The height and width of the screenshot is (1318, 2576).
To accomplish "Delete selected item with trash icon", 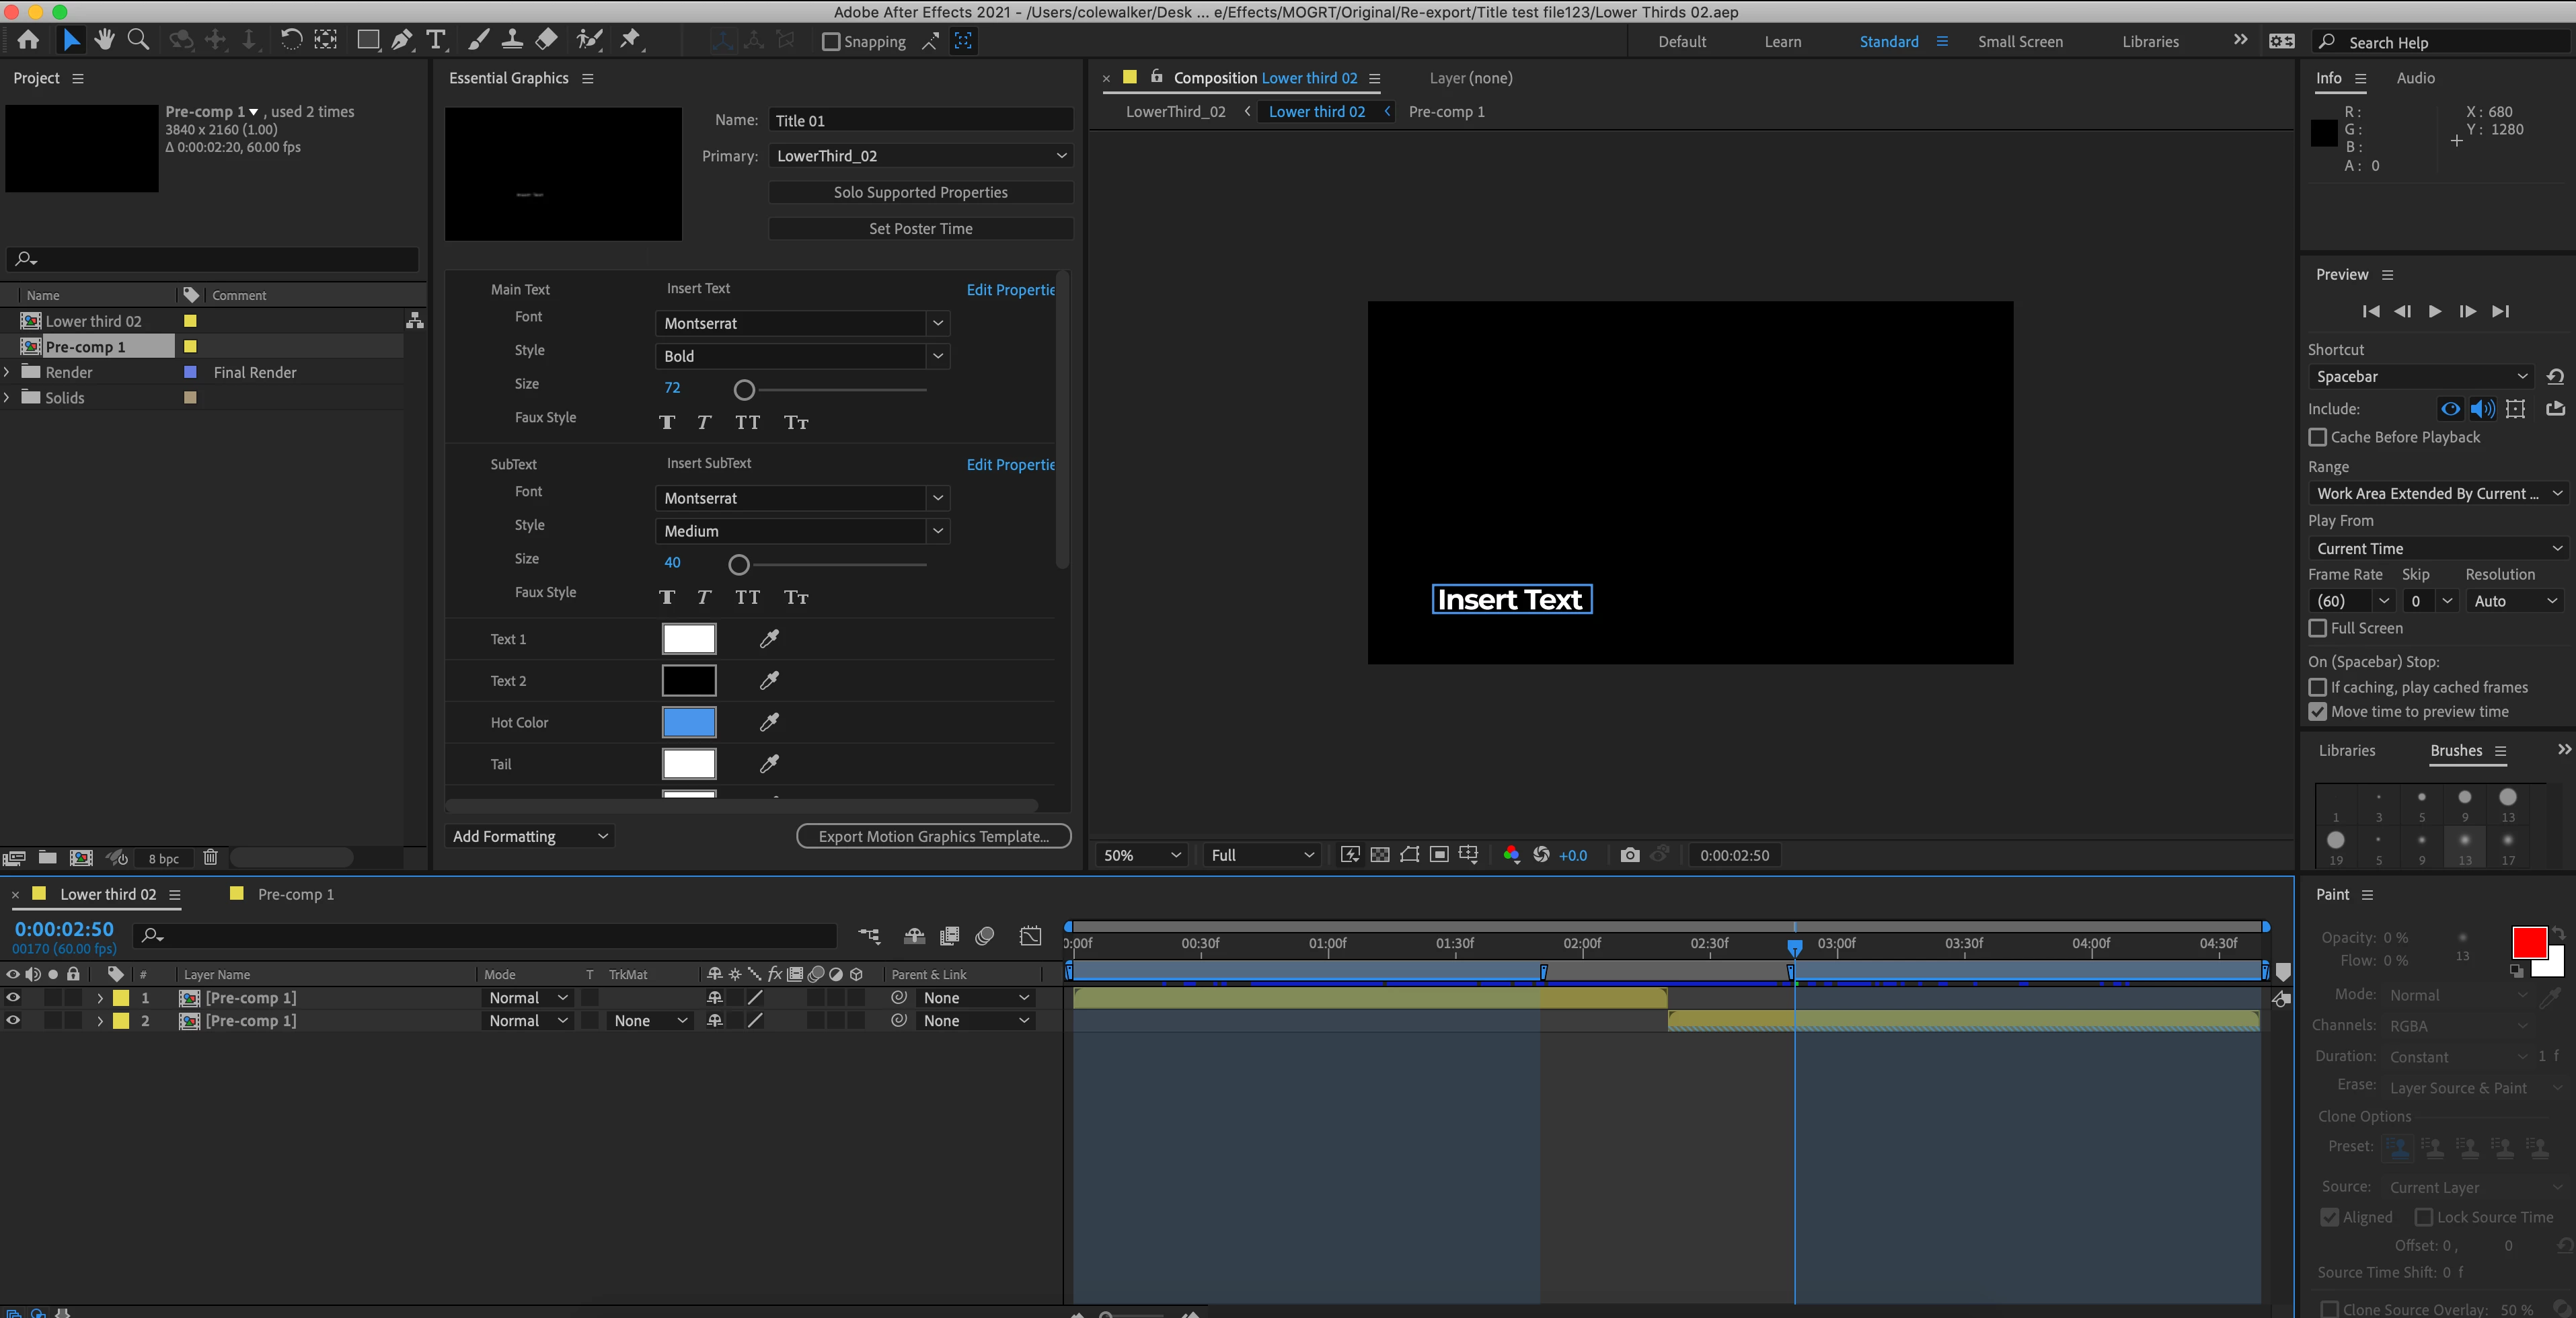I will tap(210, 857).
